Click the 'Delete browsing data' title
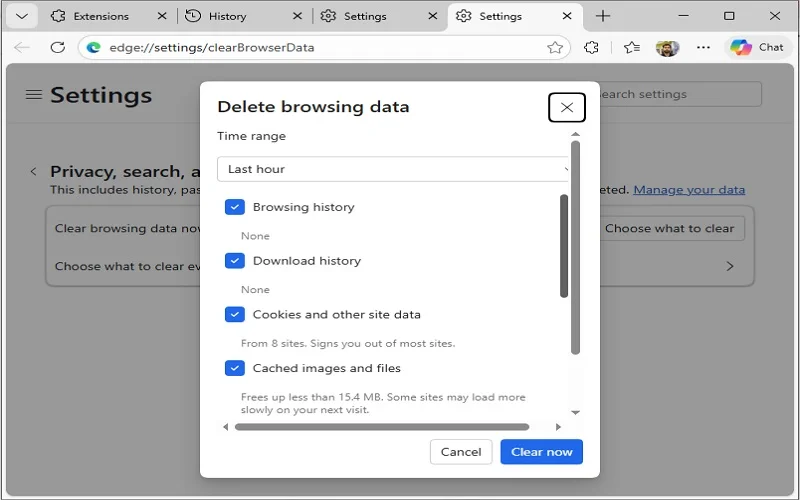Viewport: 800px width, 500px height. 313,107
